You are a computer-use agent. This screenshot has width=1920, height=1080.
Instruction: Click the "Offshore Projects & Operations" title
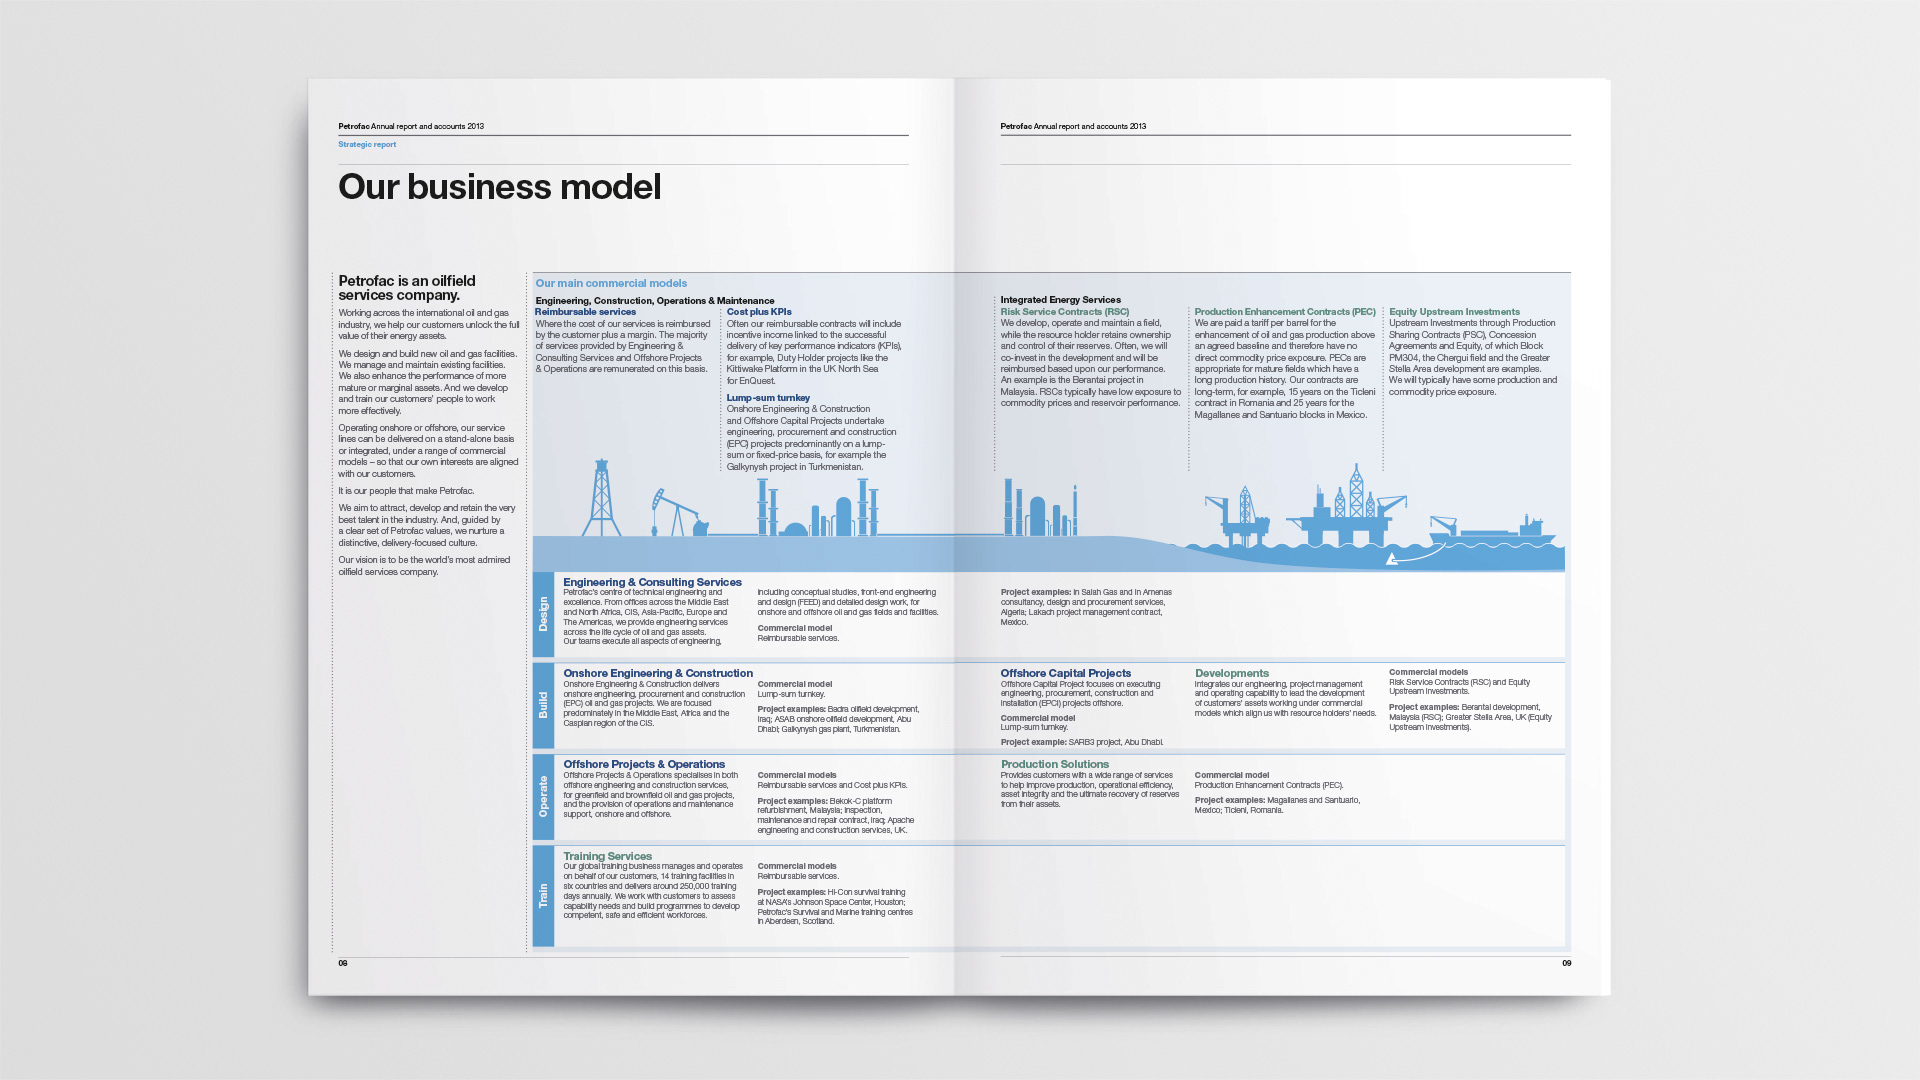(644, 764)
